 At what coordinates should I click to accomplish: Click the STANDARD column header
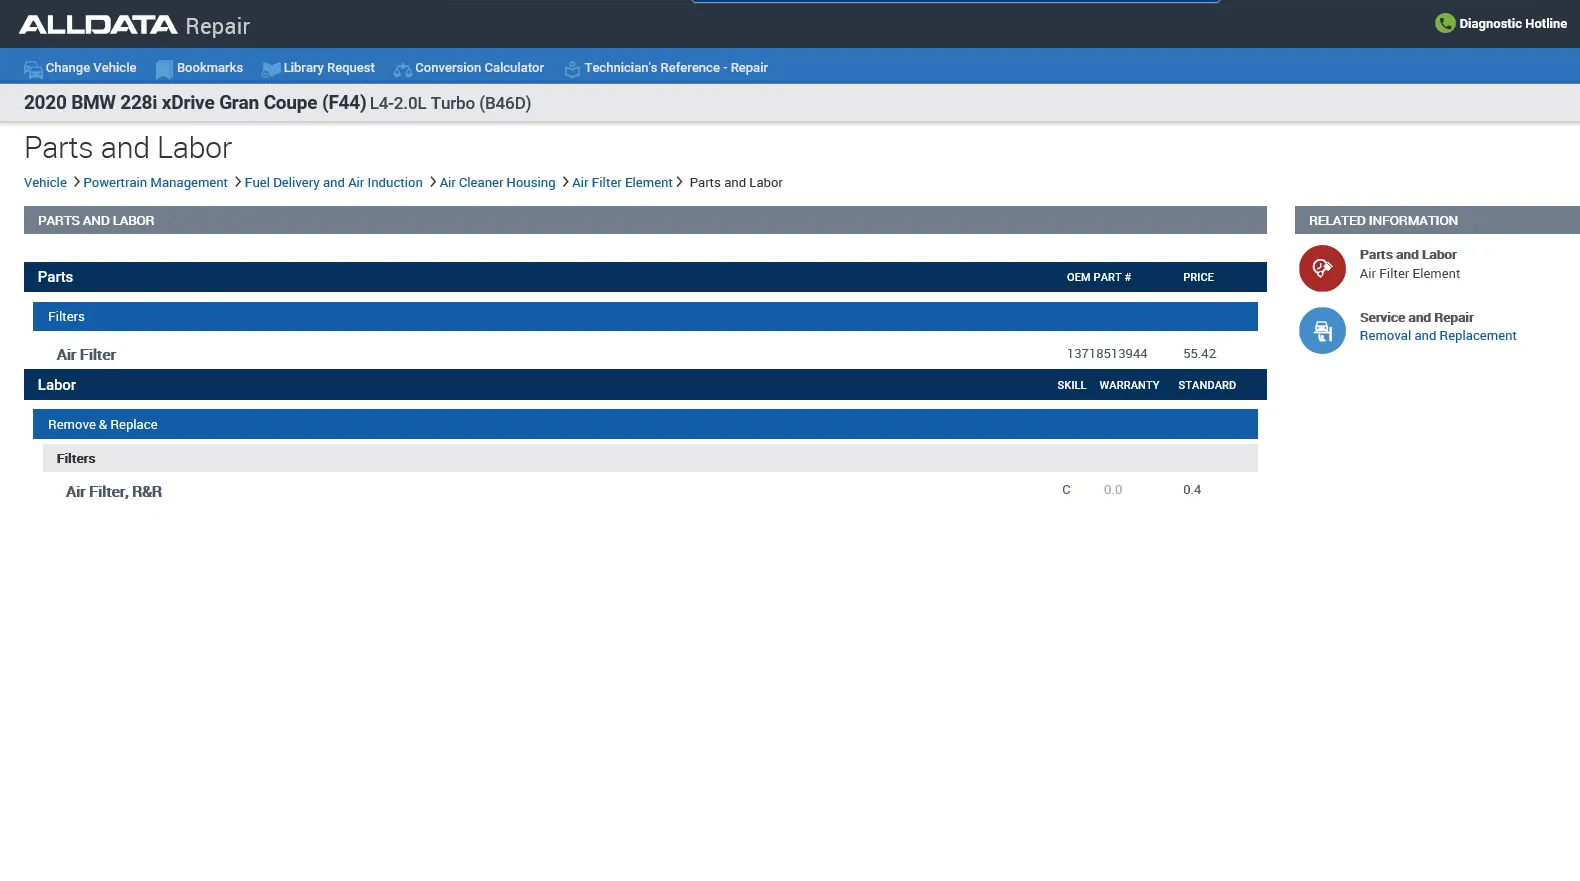tap(1207, 385)
